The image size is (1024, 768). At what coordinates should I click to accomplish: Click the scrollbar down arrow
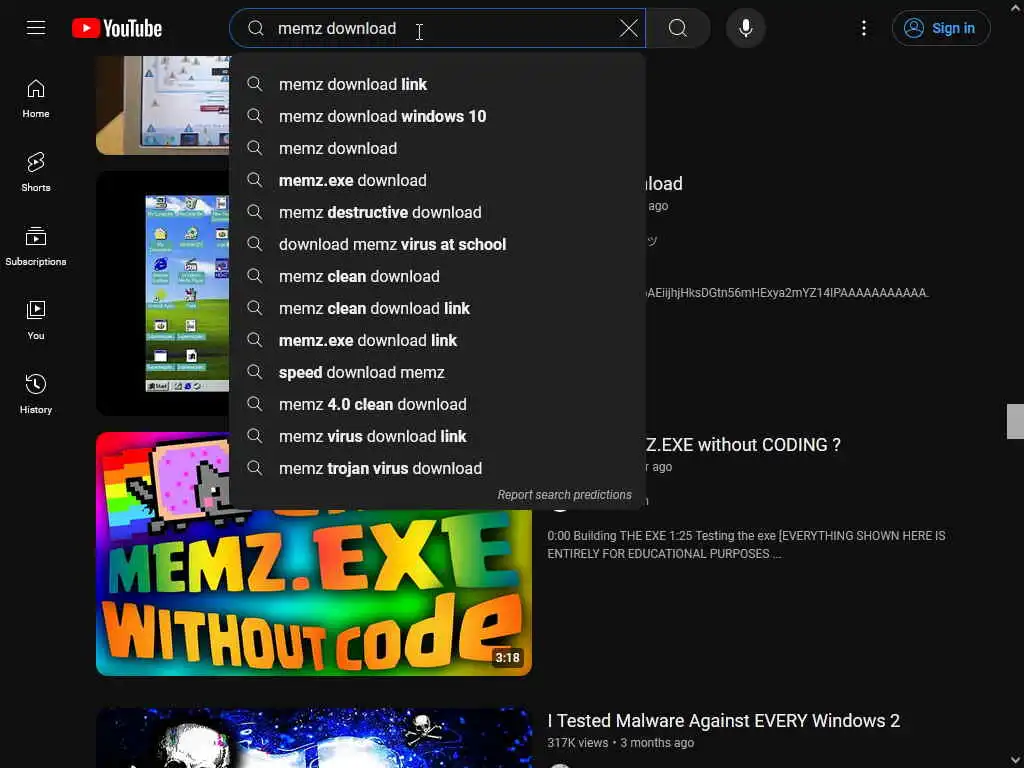pyautogui.click(x=1015, y=760)
